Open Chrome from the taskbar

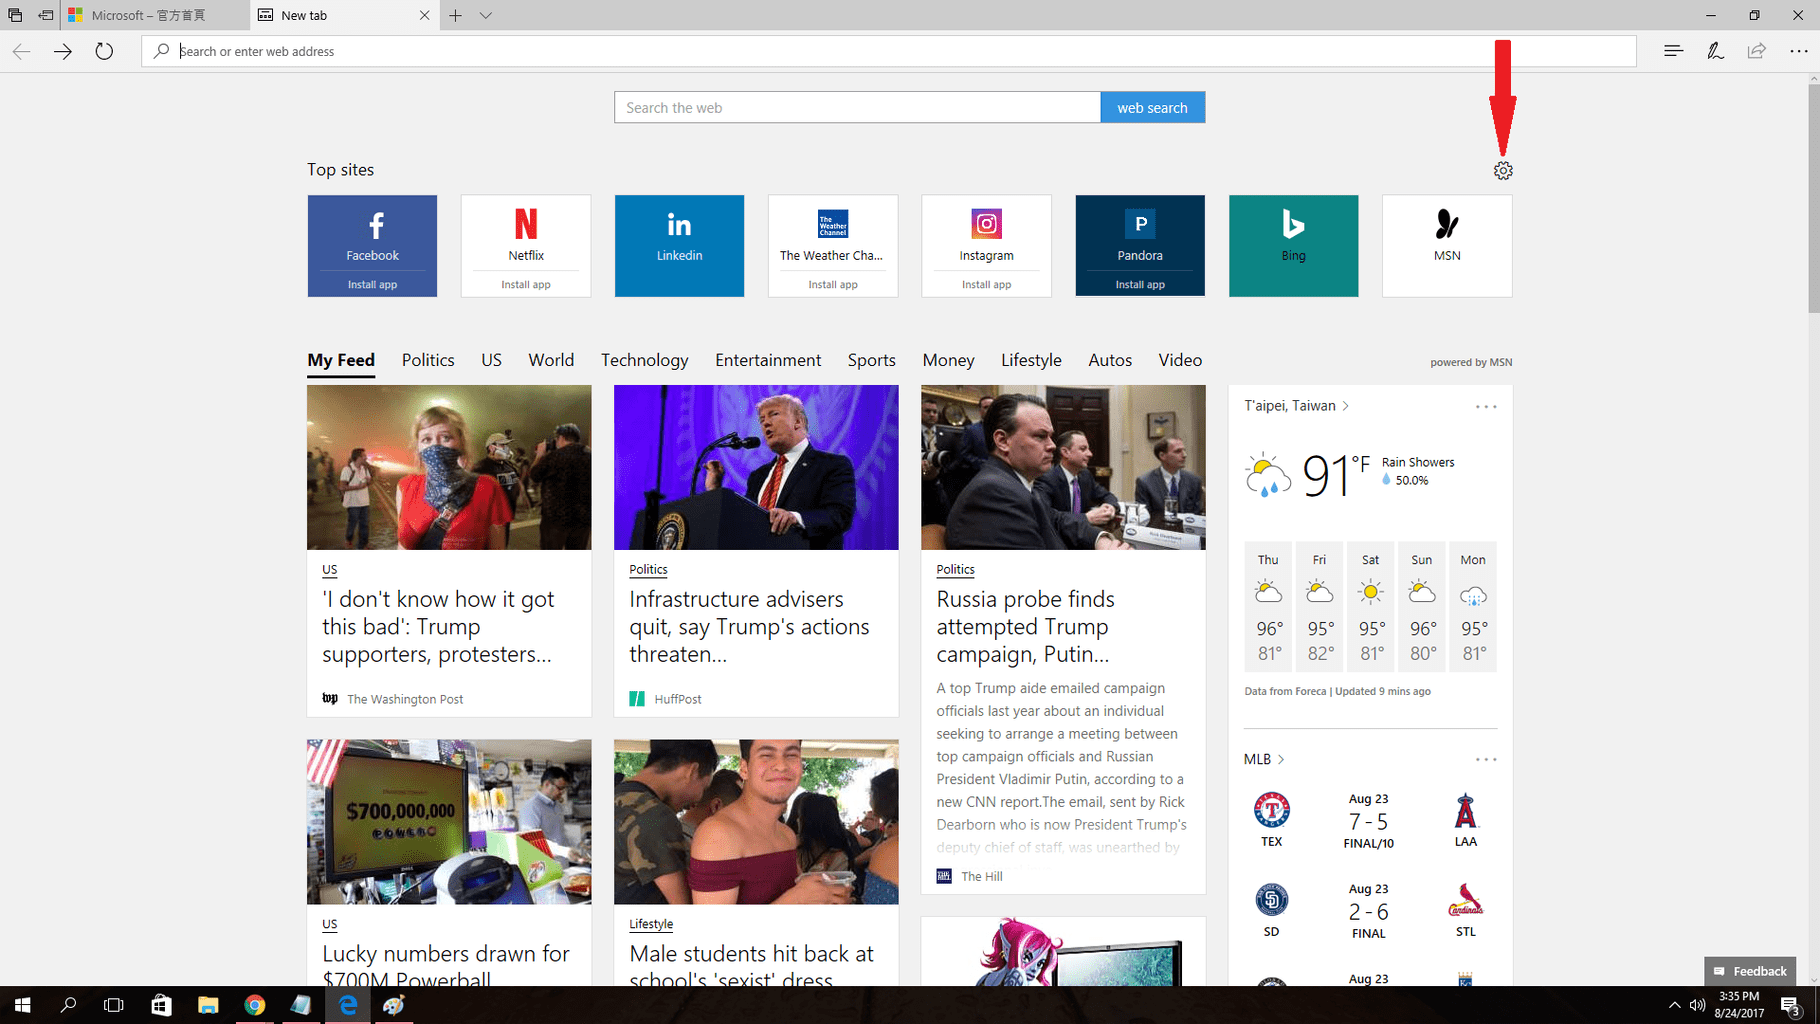(x=255, y=1005)
